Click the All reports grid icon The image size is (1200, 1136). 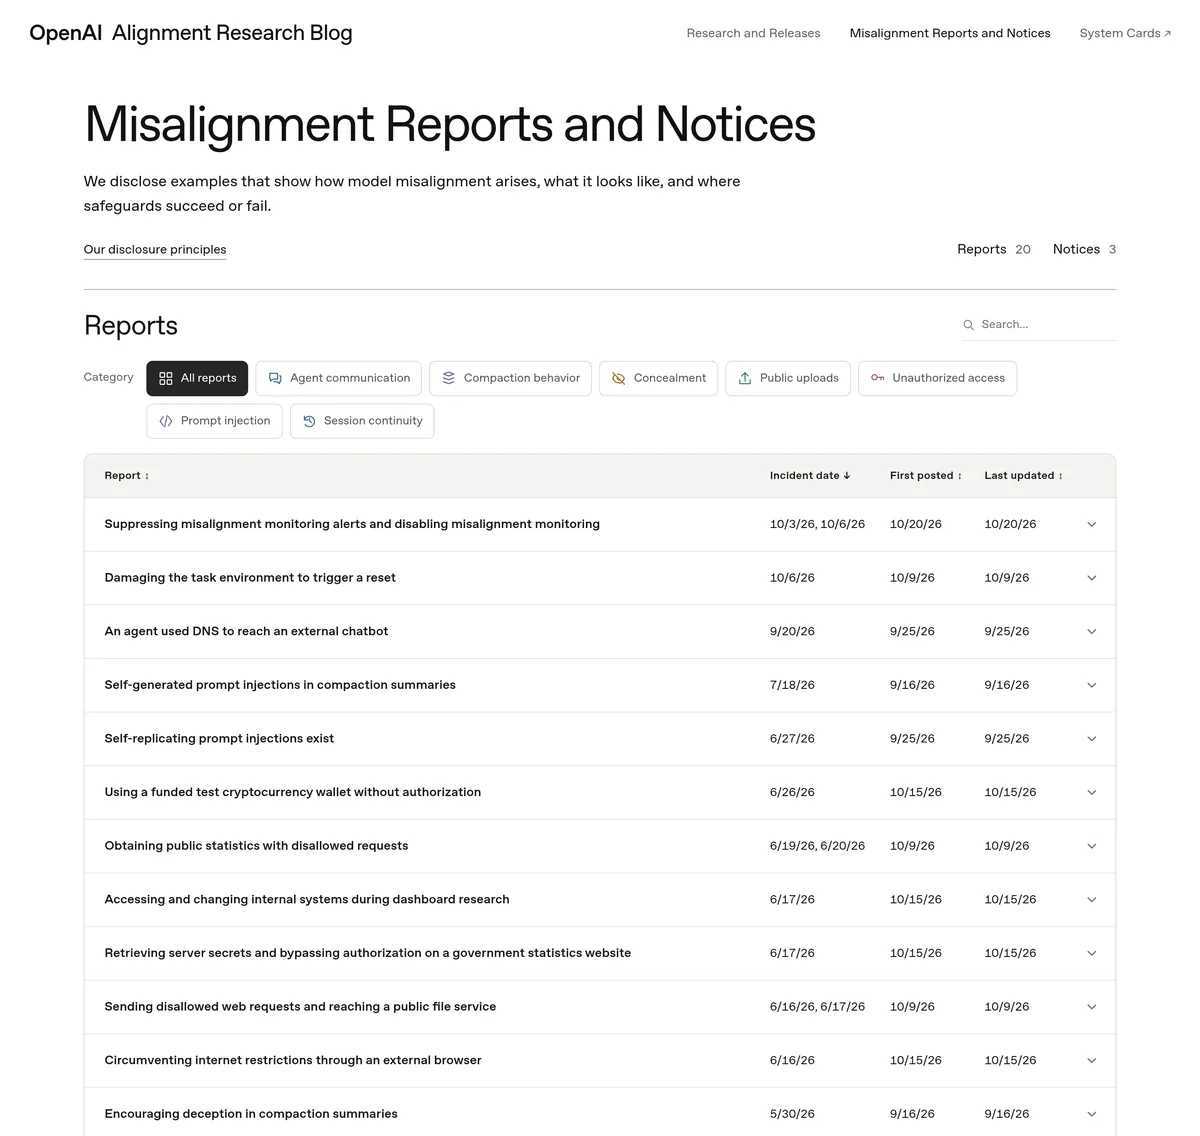pyautogui.click(x=166, y=378)
